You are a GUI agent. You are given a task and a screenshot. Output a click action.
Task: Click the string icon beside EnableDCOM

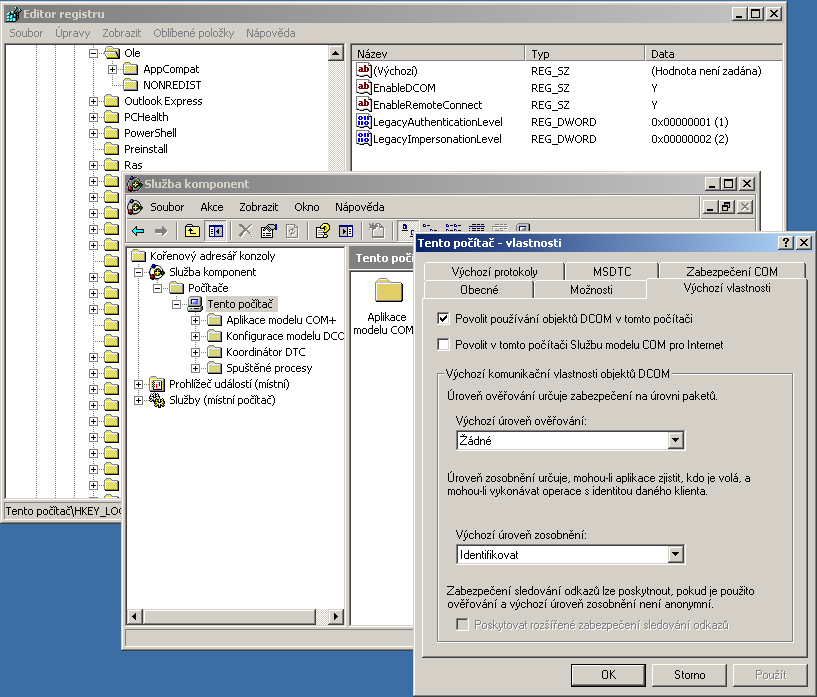[364, 87]
